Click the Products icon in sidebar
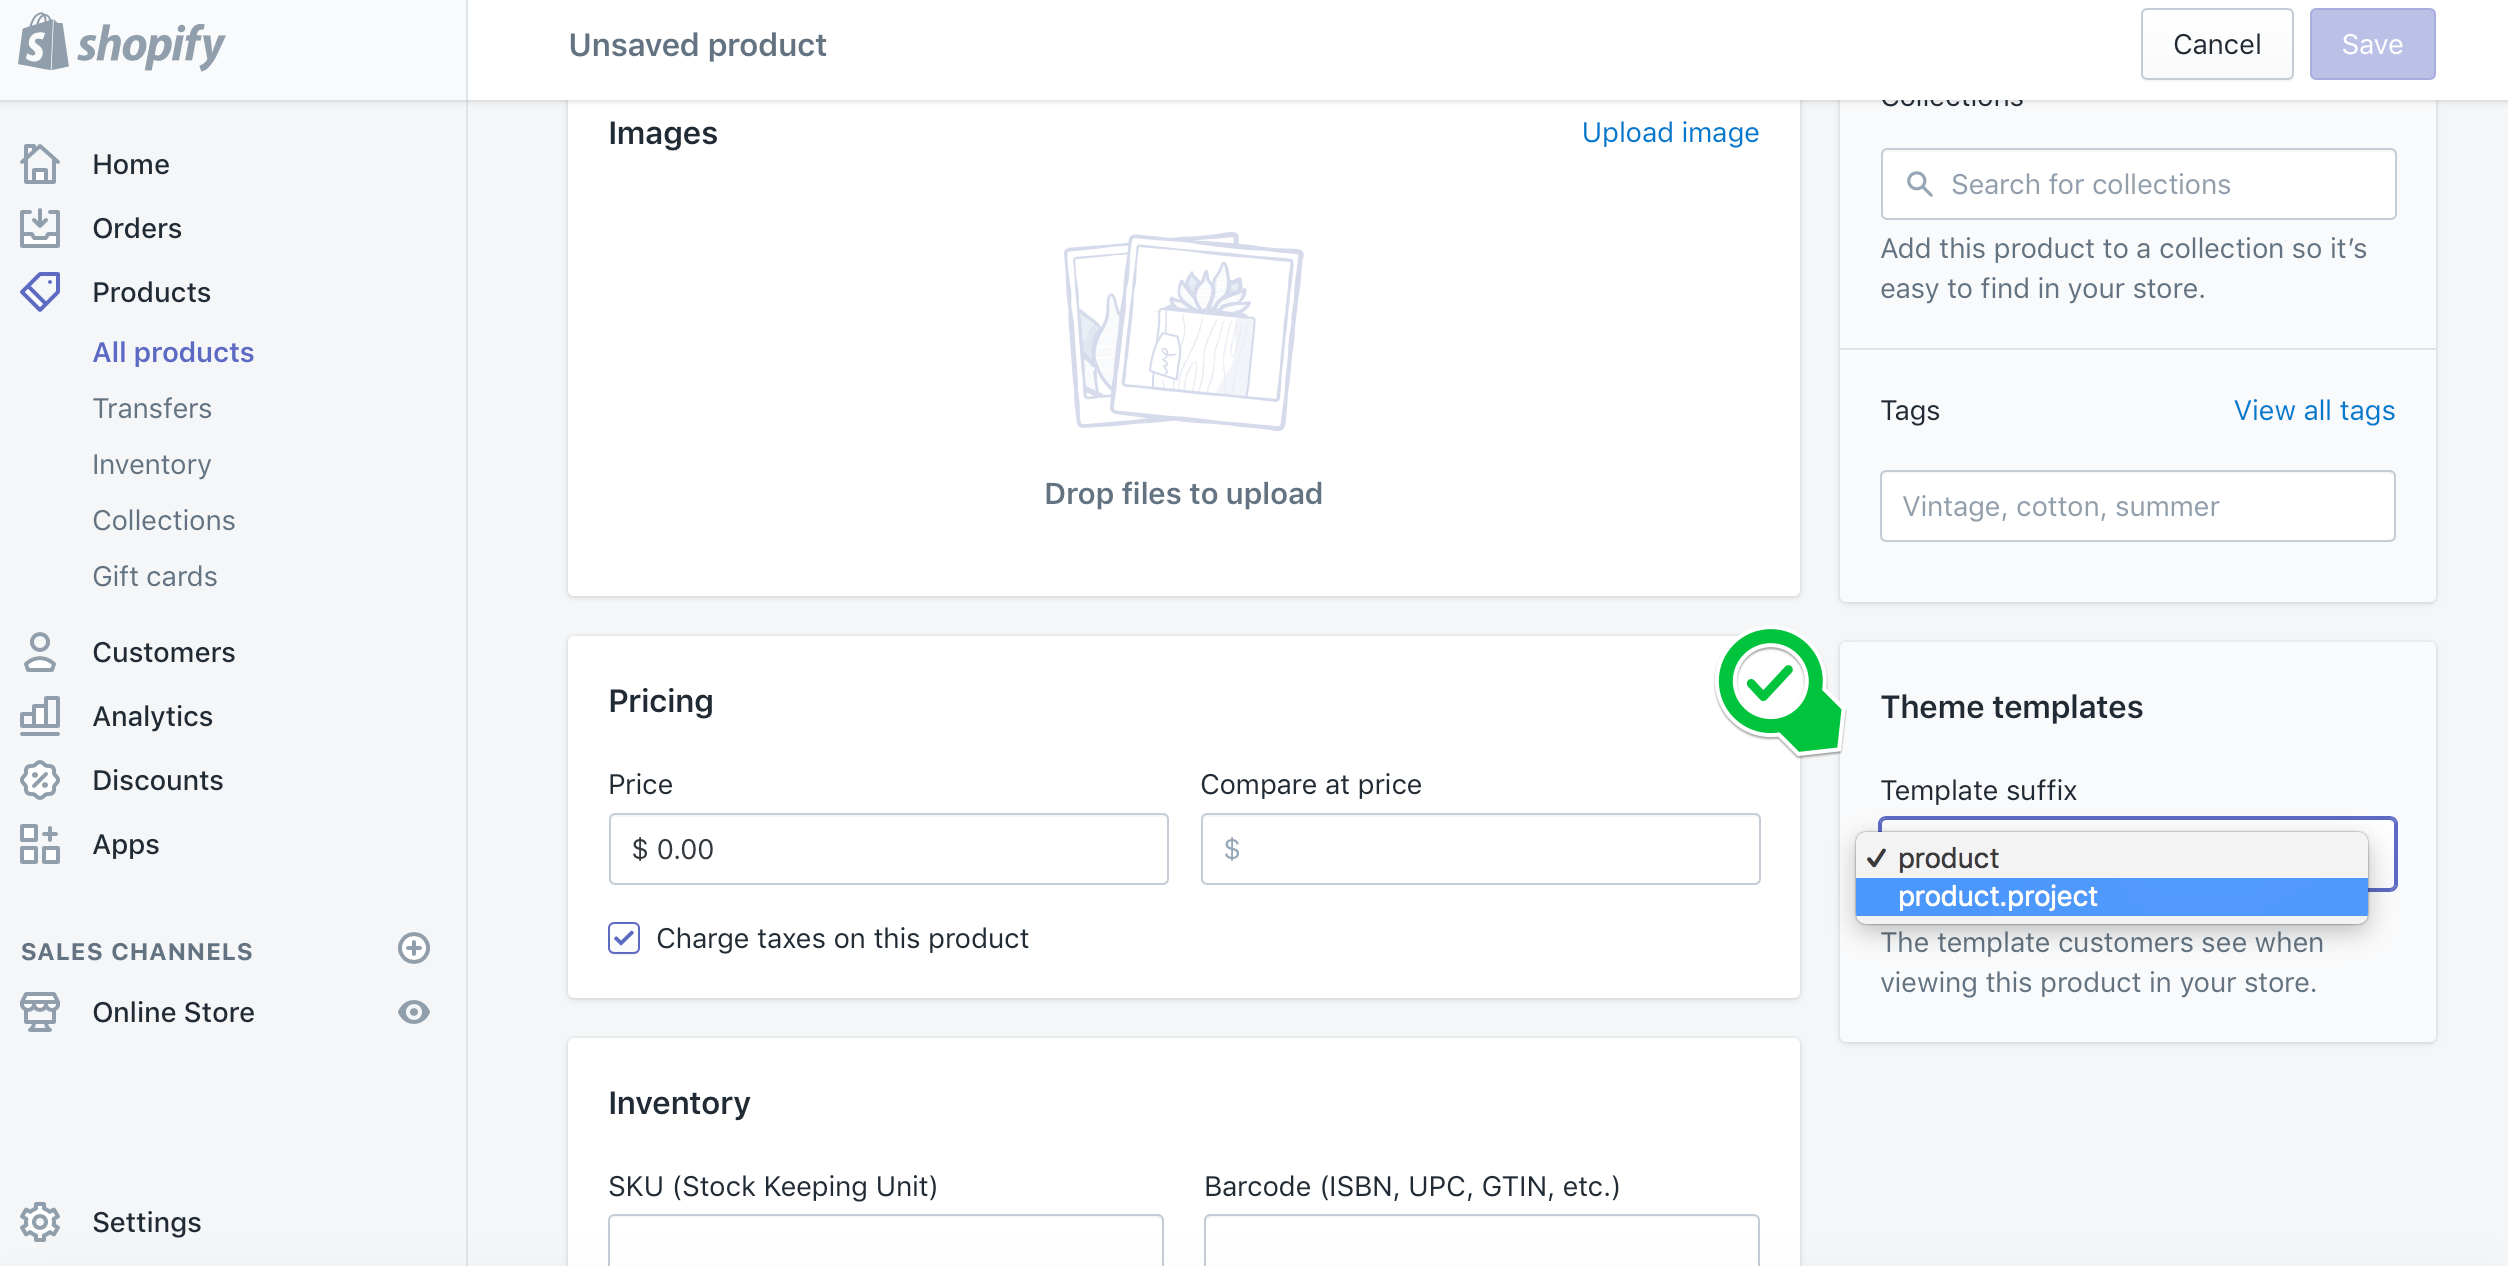 [x=40, y=292]
